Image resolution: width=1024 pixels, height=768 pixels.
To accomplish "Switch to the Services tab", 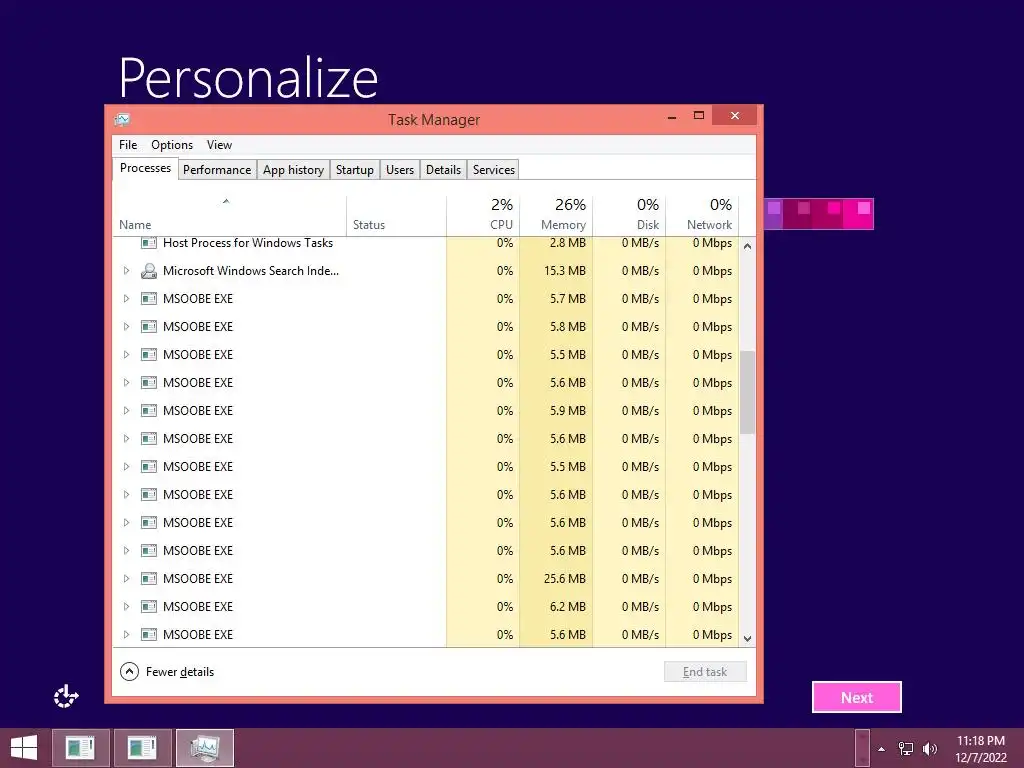I will pyautogui.click(x=494, y=170).
